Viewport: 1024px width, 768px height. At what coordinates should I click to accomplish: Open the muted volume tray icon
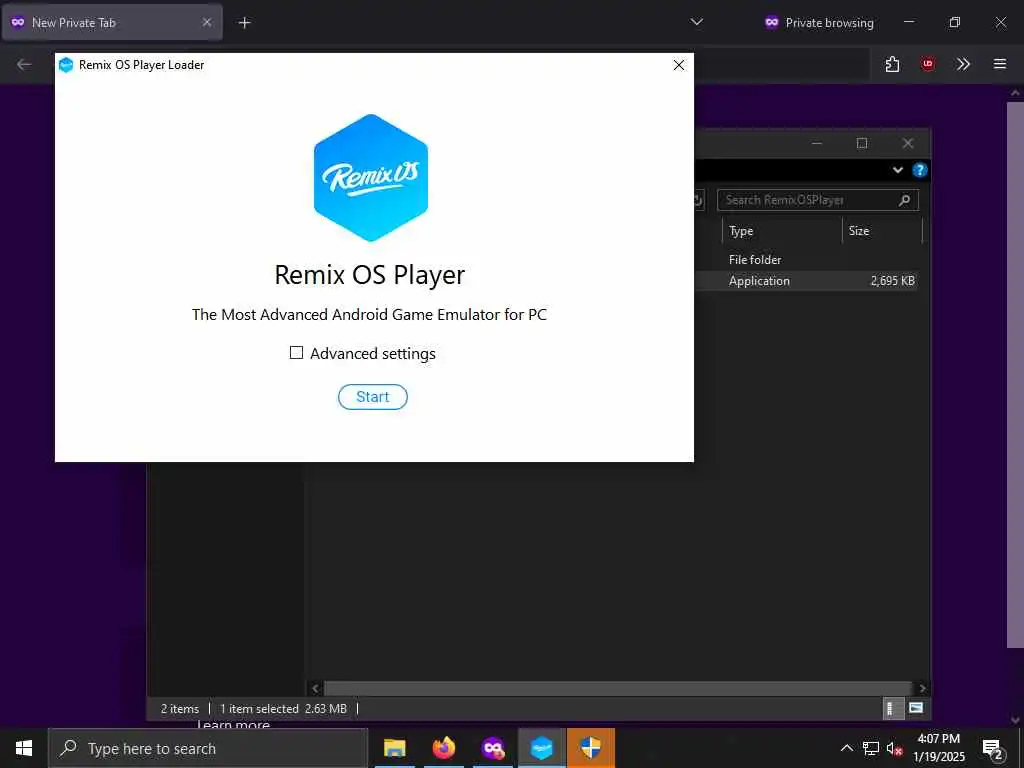(x=895, y=748)
